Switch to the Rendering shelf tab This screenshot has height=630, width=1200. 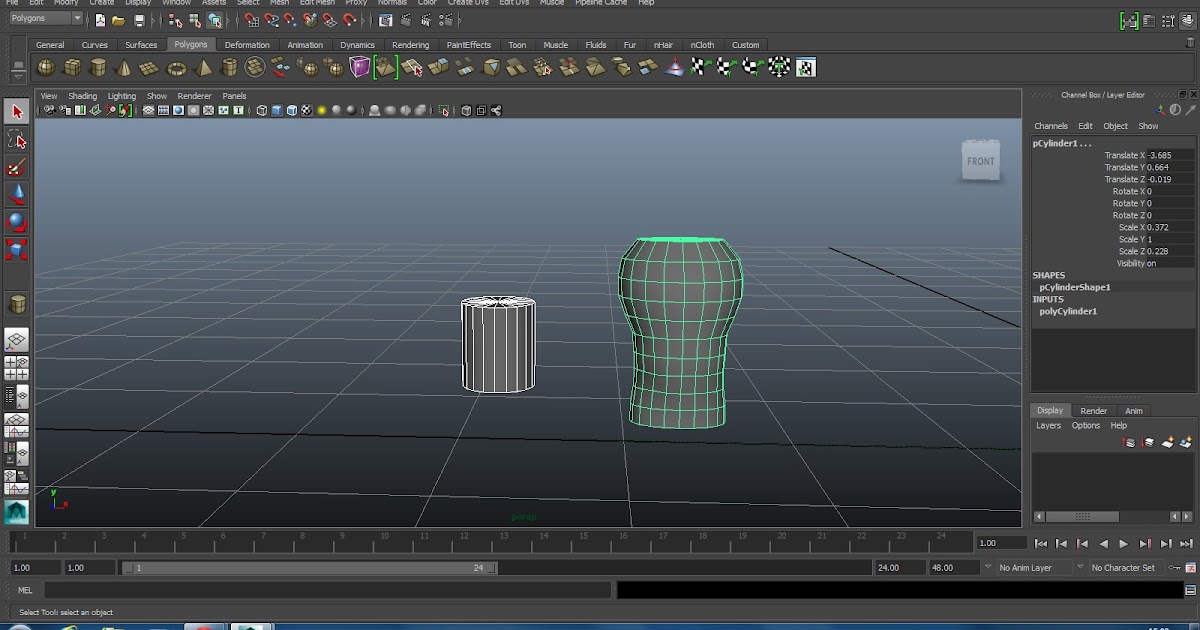[409, 44]
